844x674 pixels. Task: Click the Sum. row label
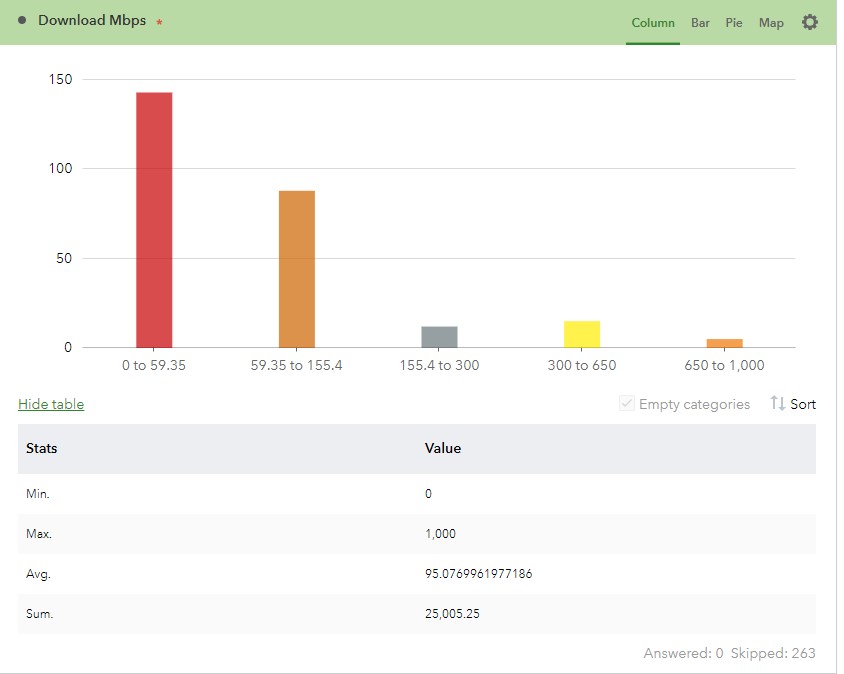39,614
